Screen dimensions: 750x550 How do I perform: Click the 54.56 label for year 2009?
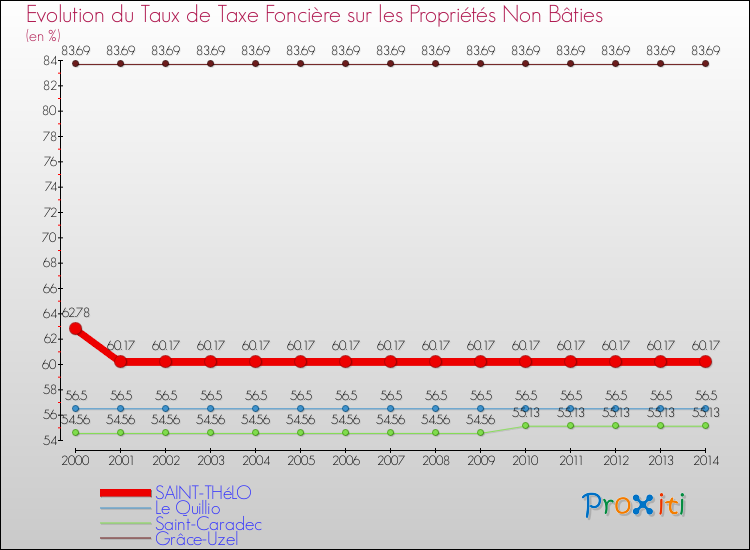tap(481, 419)
